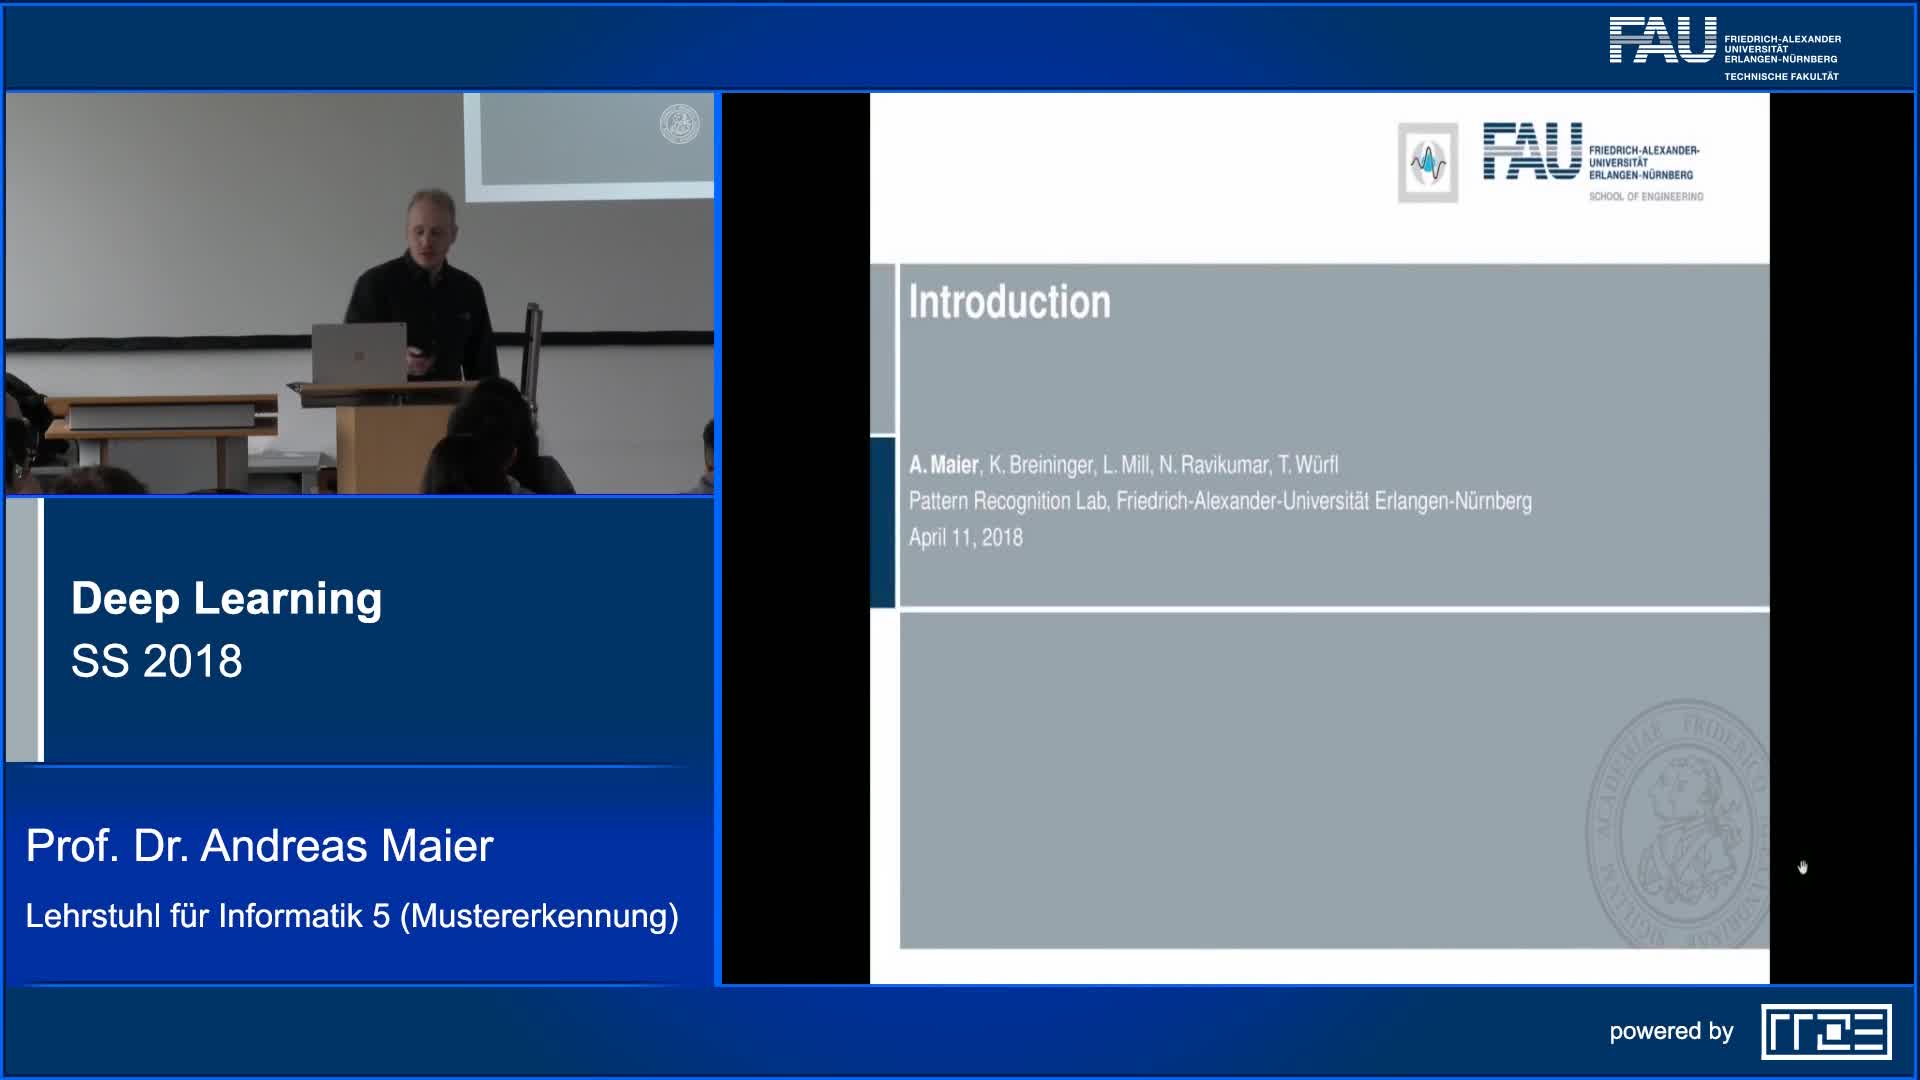Click the lecturer video thumbnail
Screen dimensions: 1920x1080
(360, 294)
